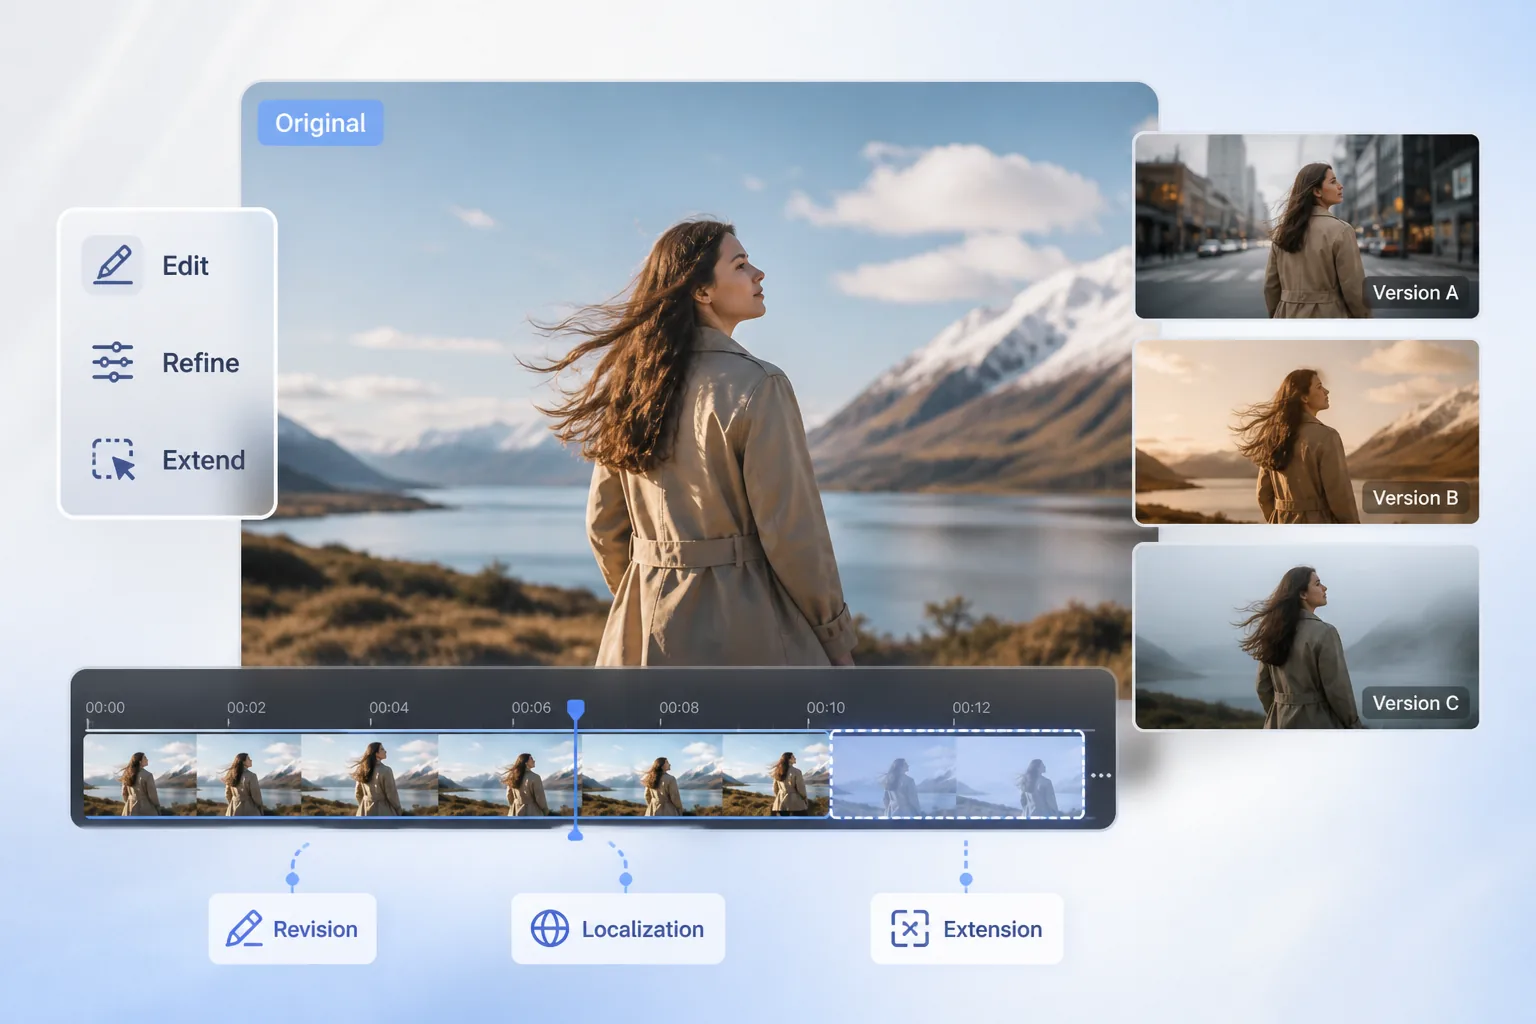Click the 00:08 timeline marker
This screenshot has height=1024, width=1536.
point(679,707)
